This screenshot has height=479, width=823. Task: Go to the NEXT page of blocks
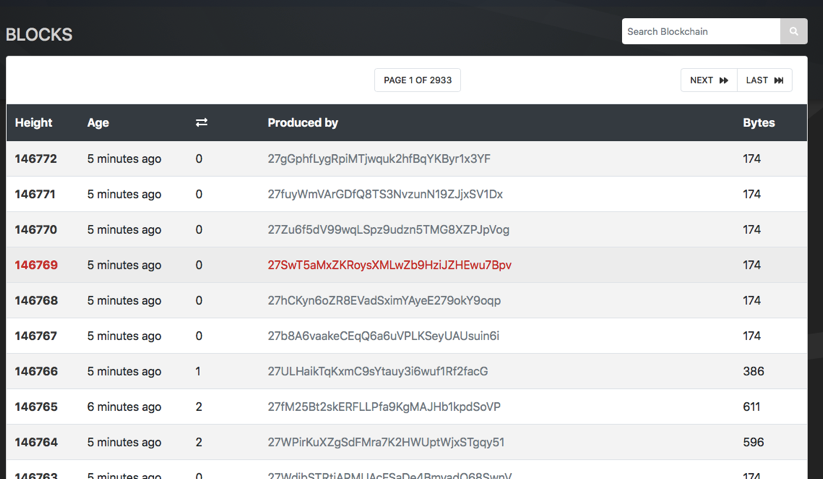tap(709, 80)
